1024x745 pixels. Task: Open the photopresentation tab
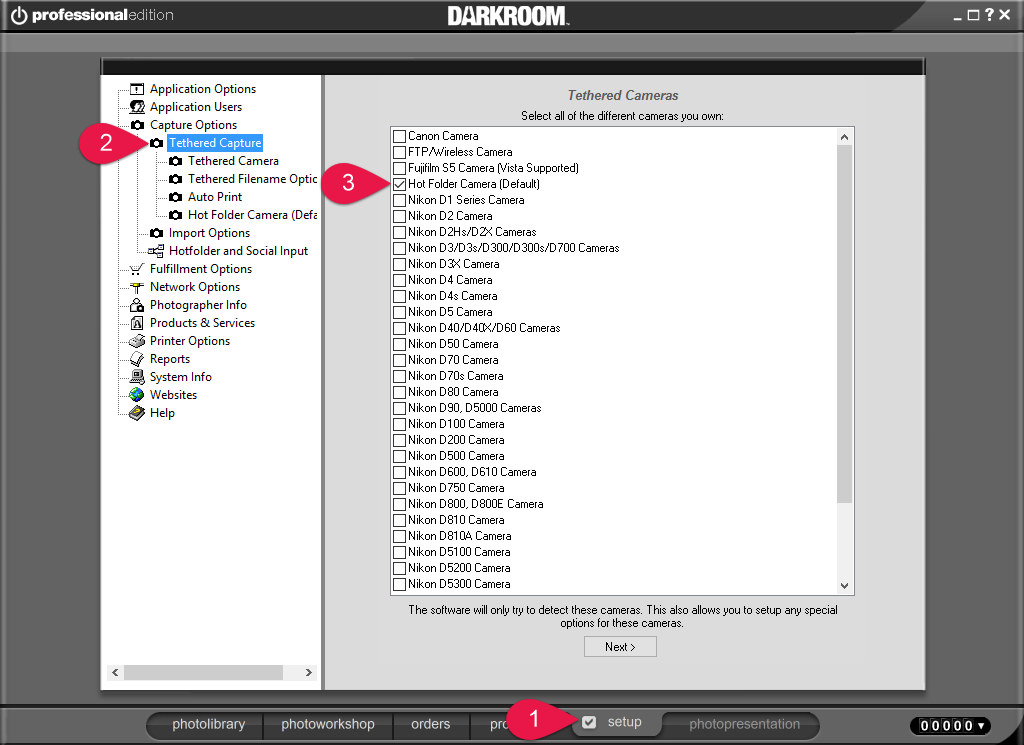pos(744,724)
